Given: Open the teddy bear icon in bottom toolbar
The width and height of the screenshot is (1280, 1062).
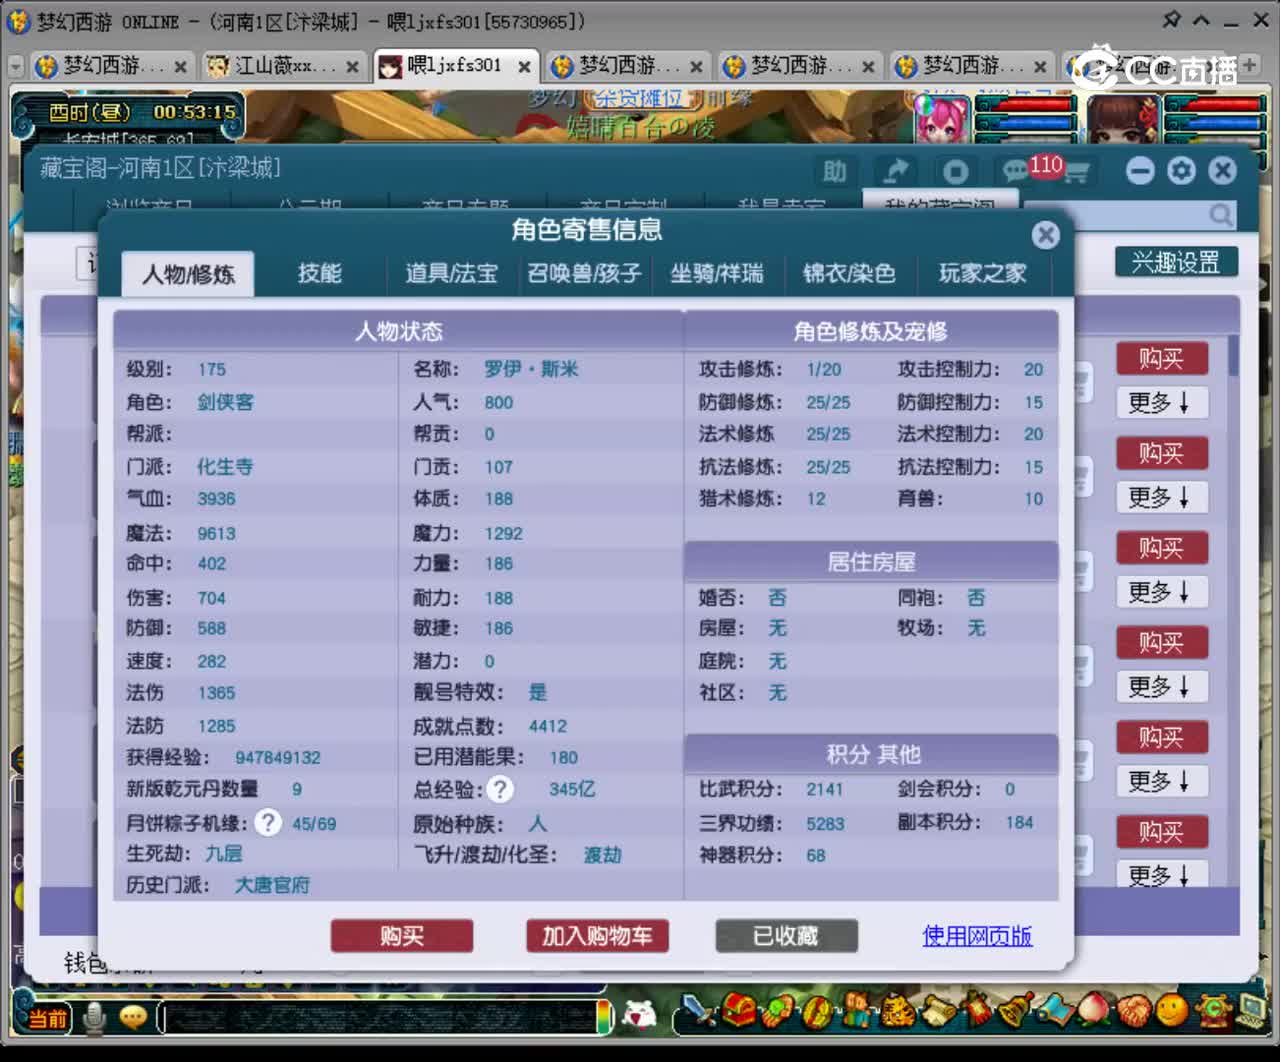Looking at the screenshot, I should (x=857, y=1010).
